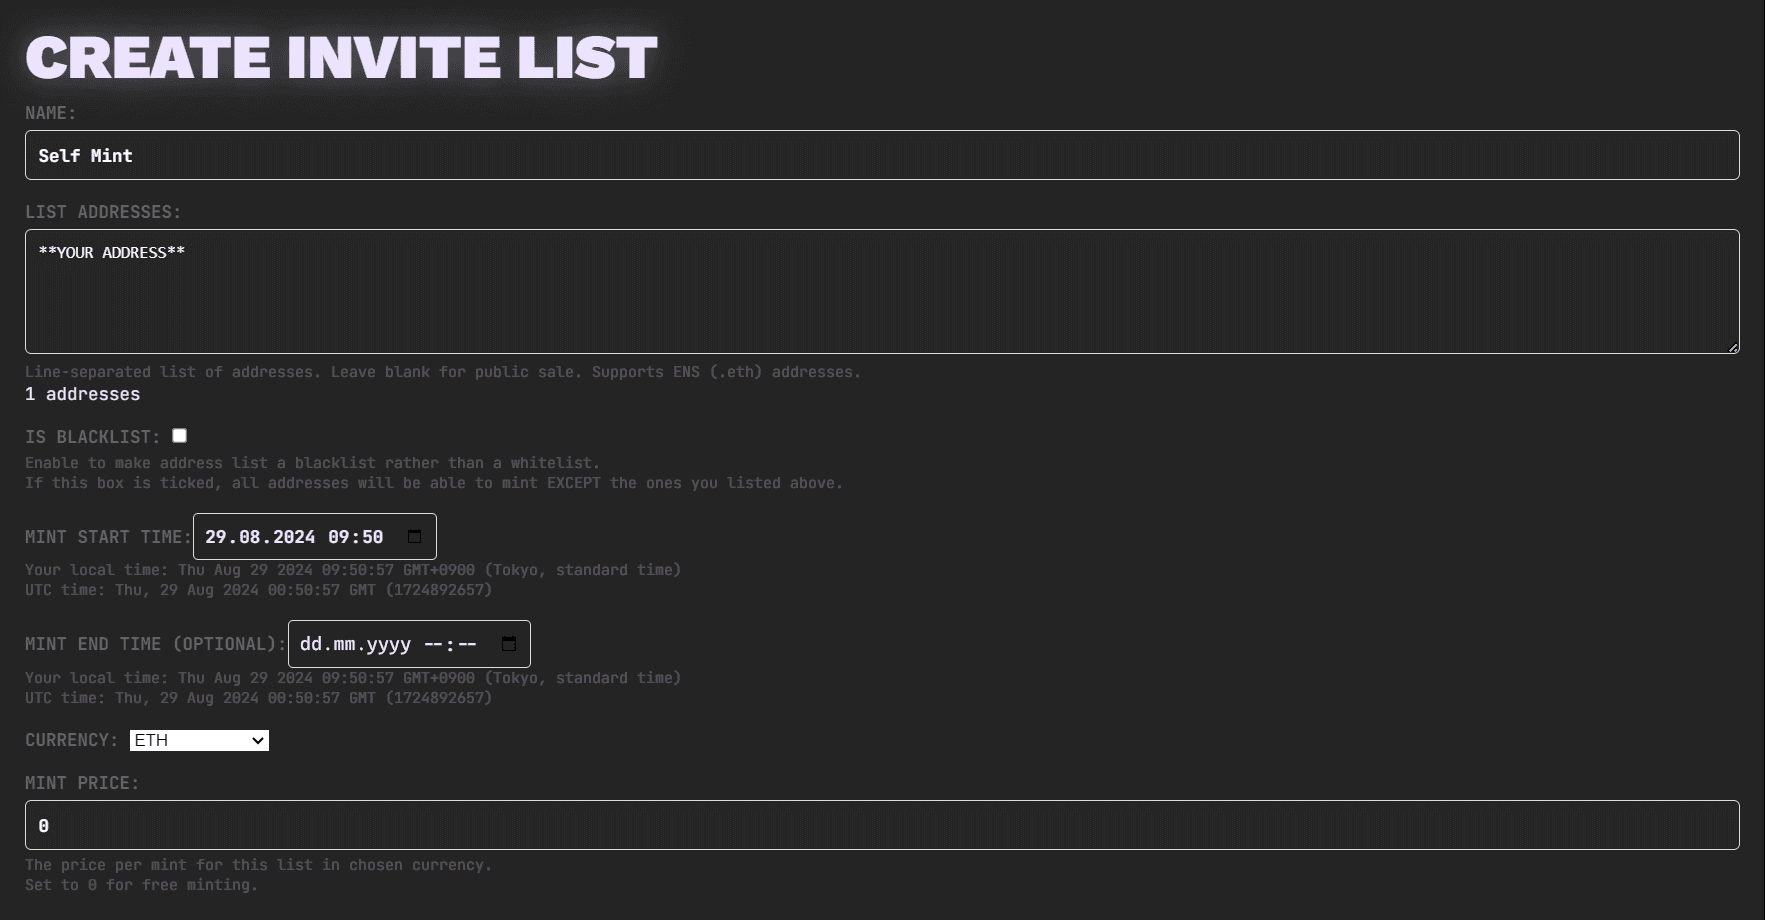Click the Currency dropdown chevron arrow
1765x920 pixels.
point(258,740)
